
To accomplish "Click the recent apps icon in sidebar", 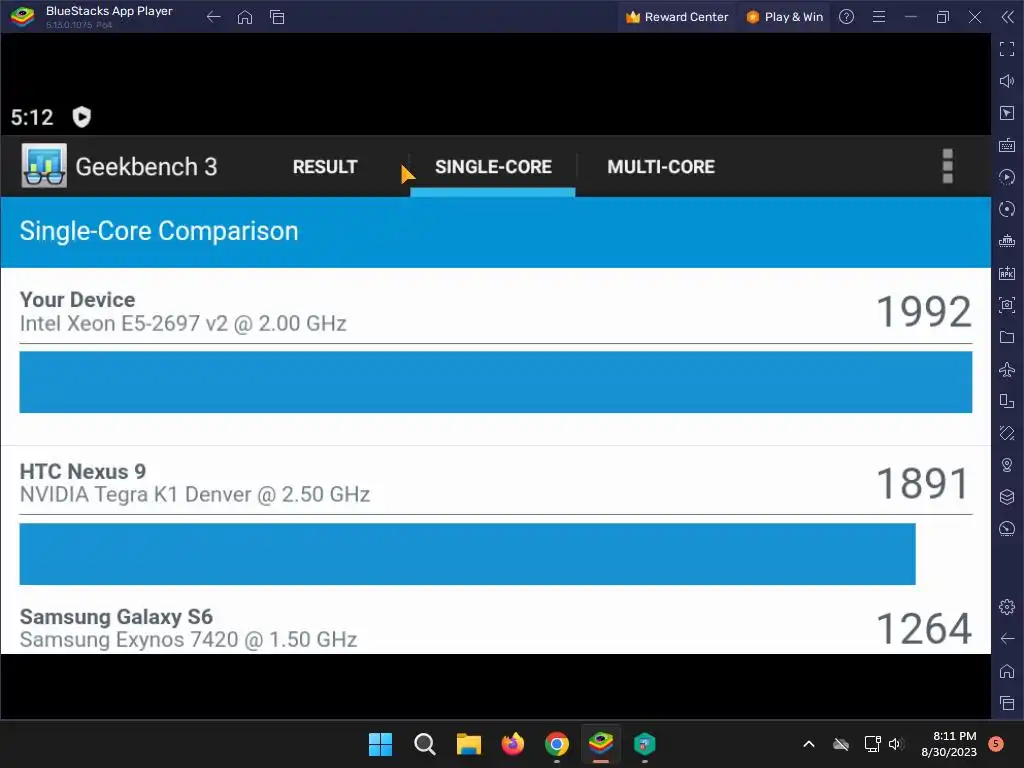I will 1006,703.
